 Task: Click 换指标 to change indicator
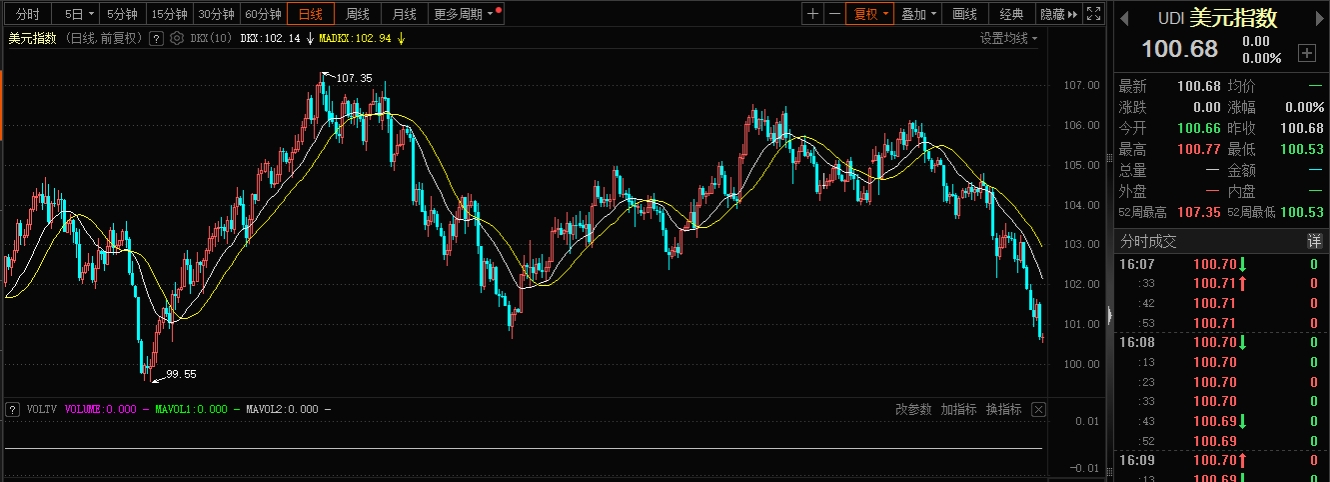pos(1003,409)
